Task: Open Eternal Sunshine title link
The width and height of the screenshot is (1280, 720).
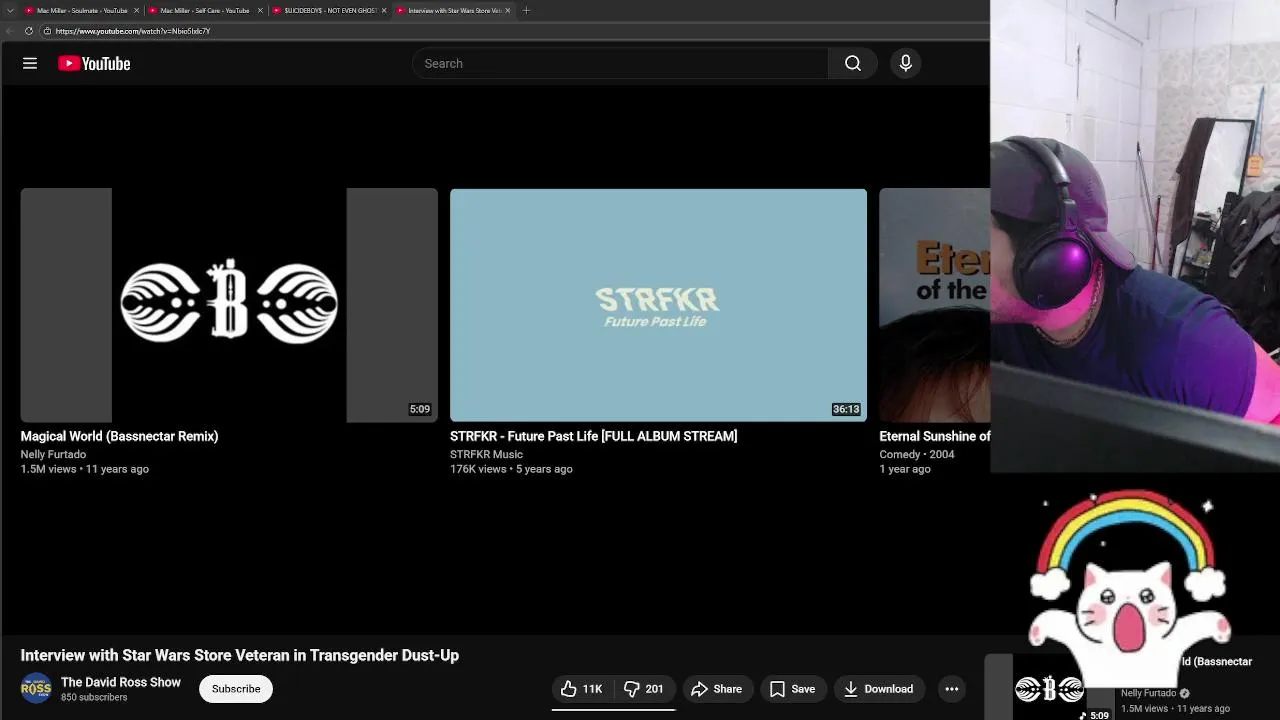Action: [935, 436]
